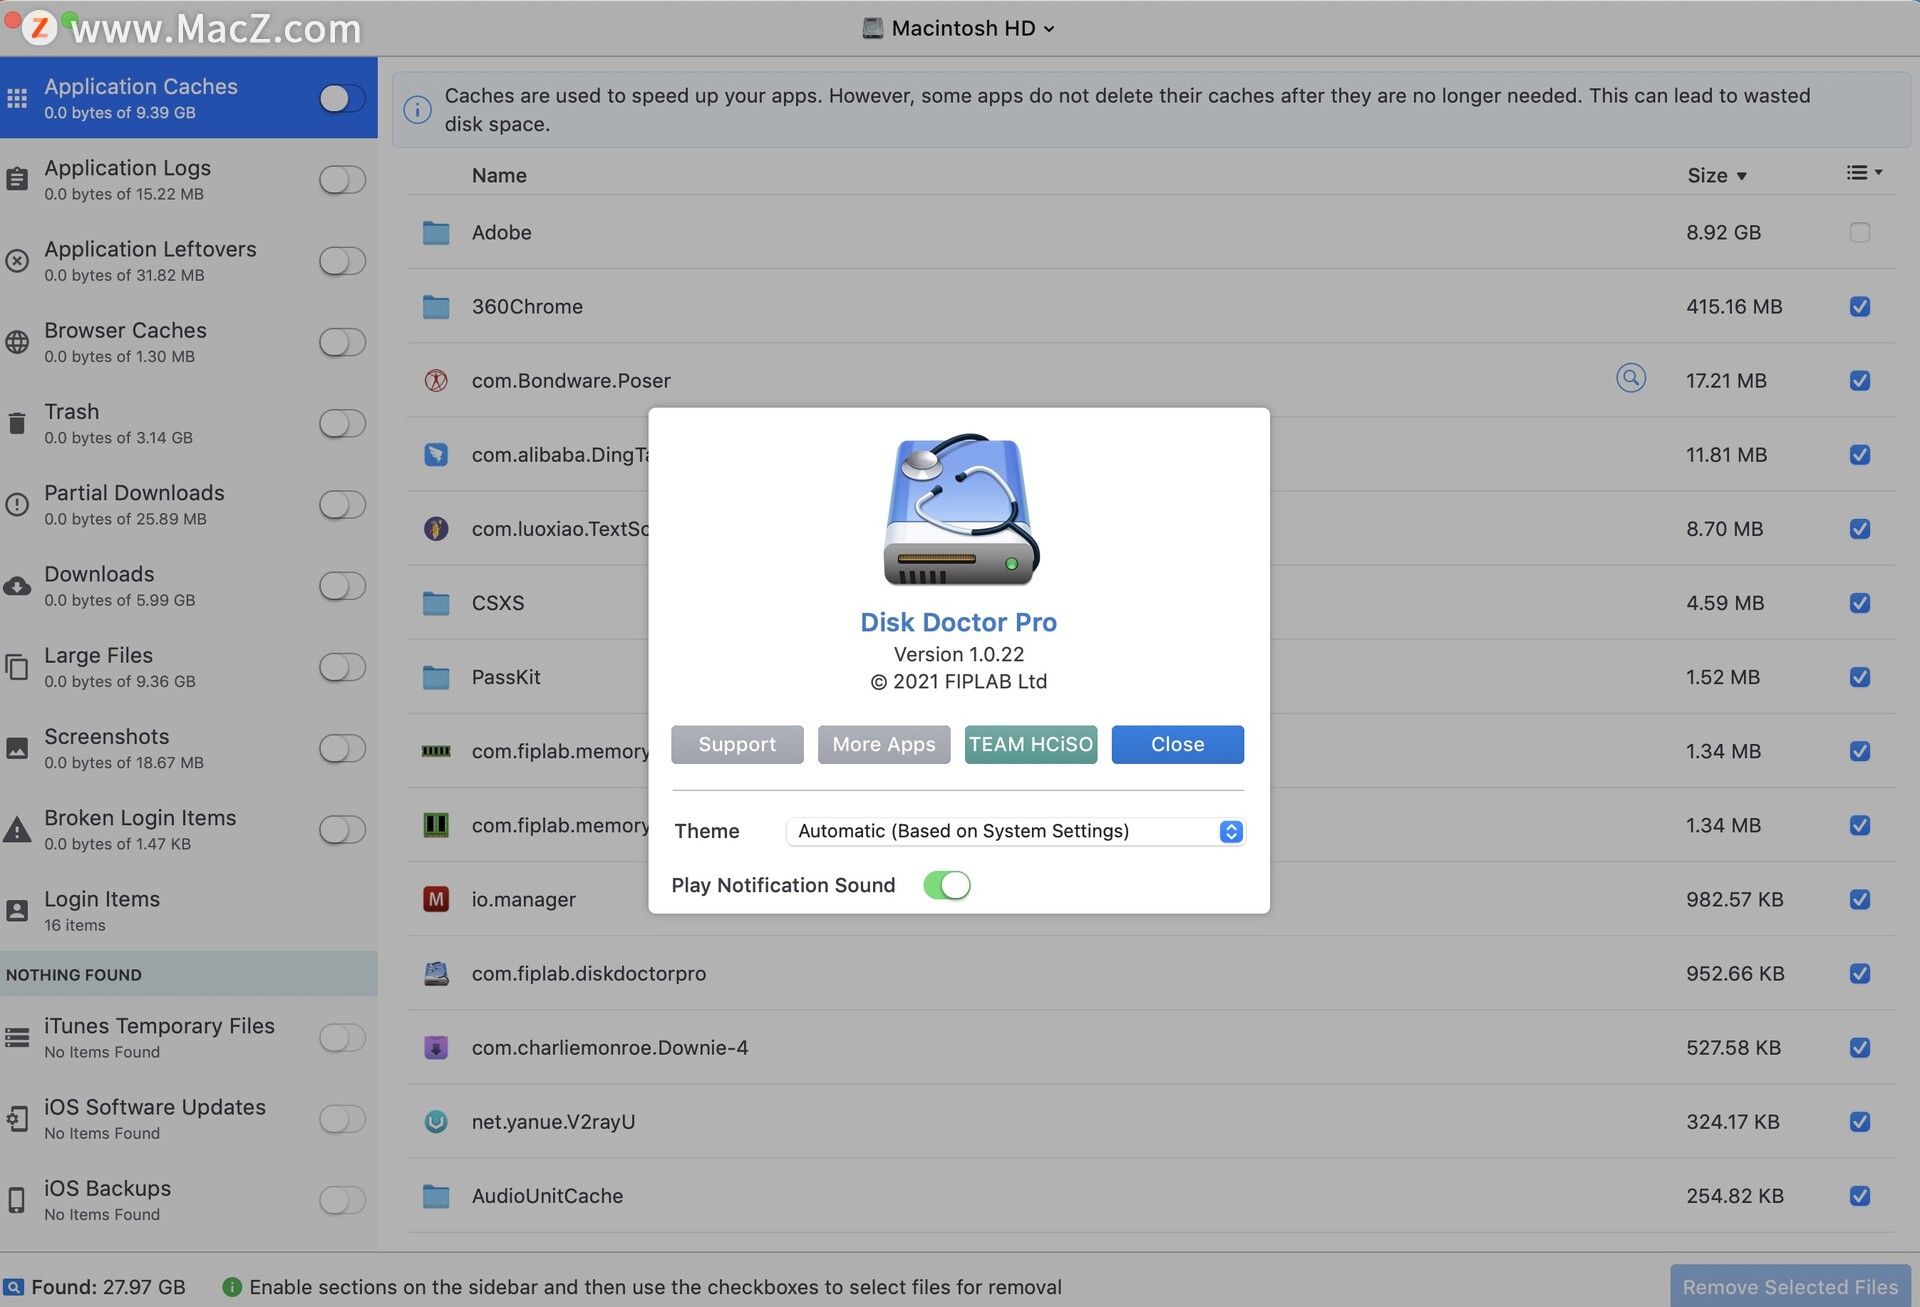The height and width of the screenshot is (1307, 1920).
Task: Click the Trash sidebar icon
Action: click(x=17, y=424)
